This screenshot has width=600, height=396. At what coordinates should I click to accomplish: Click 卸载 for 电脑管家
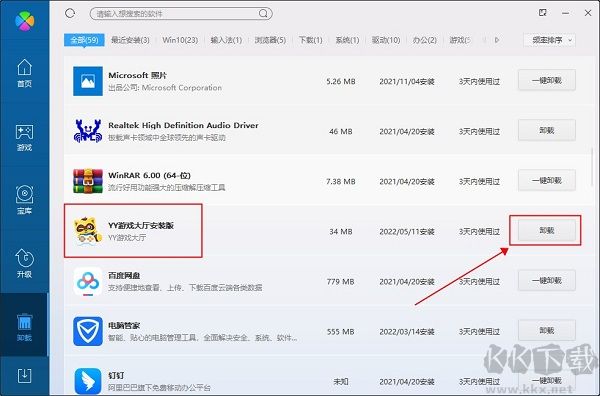547,330
